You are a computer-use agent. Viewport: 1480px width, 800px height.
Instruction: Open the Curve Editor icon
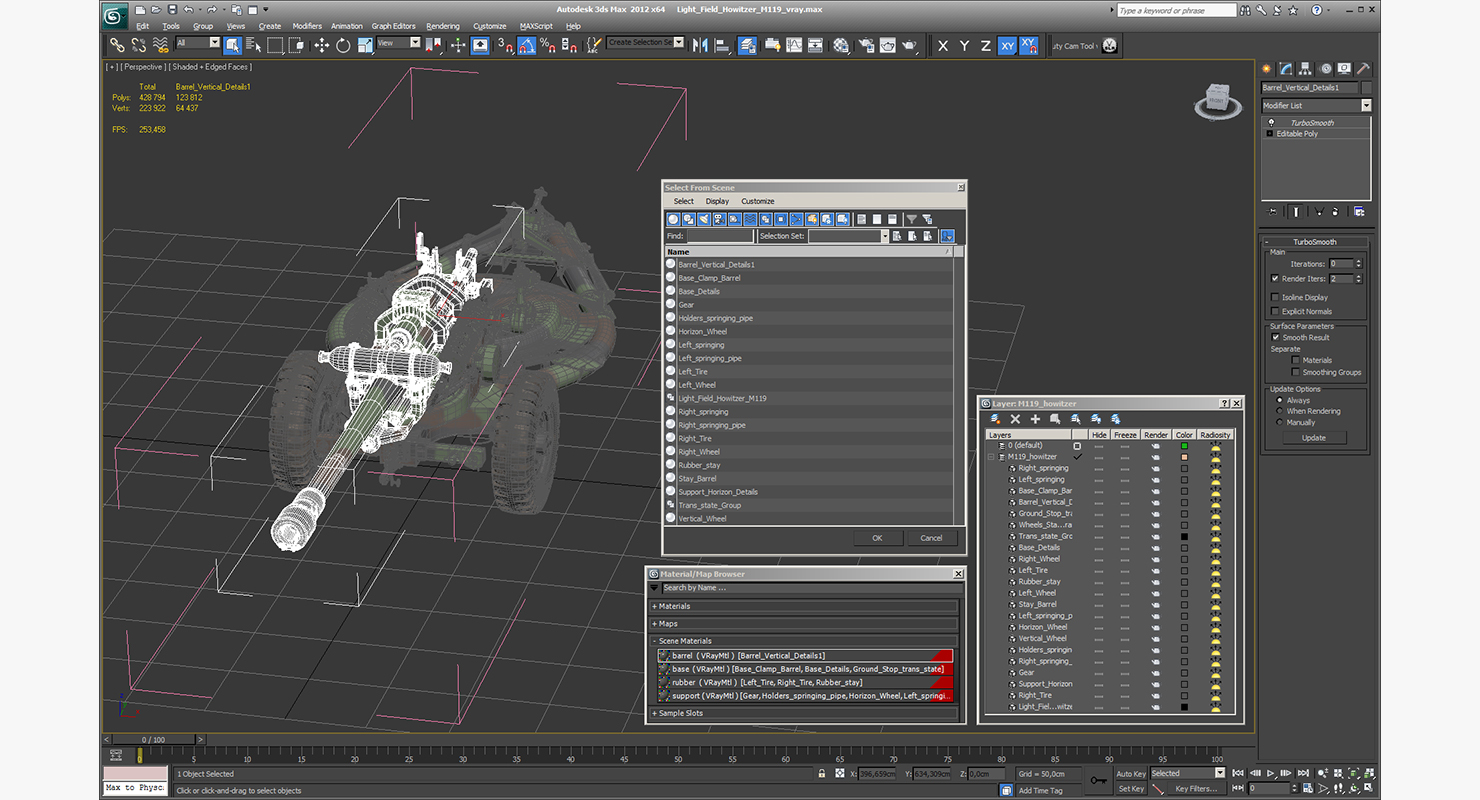[x=794, y=45]
